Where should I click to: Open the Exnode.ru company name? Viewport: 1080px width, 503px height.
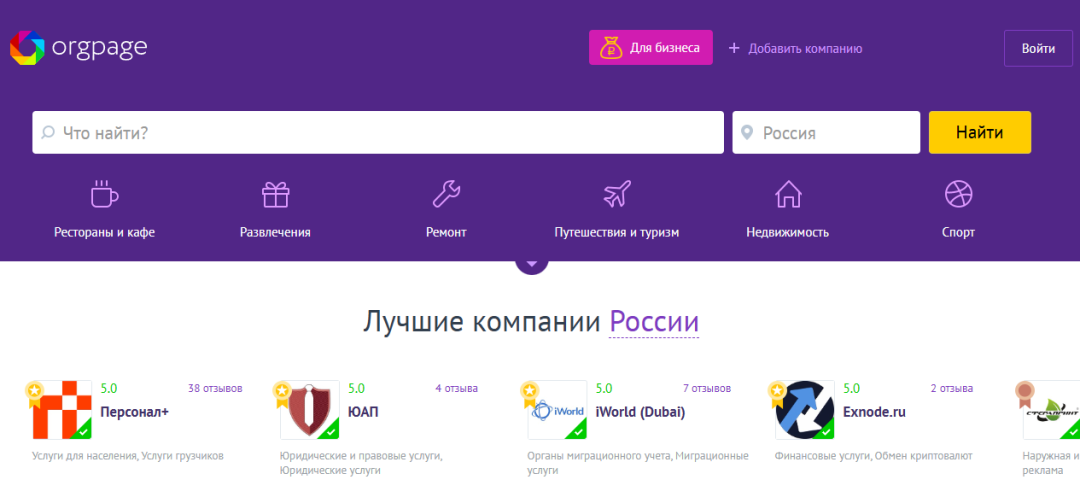click(x=874, y=412)
